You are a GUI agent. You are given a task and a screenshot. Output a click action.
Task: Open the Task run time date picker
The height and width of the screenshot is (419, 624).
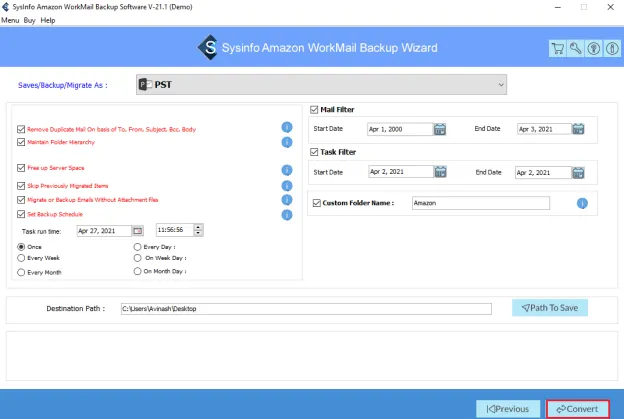coord(138,231)
